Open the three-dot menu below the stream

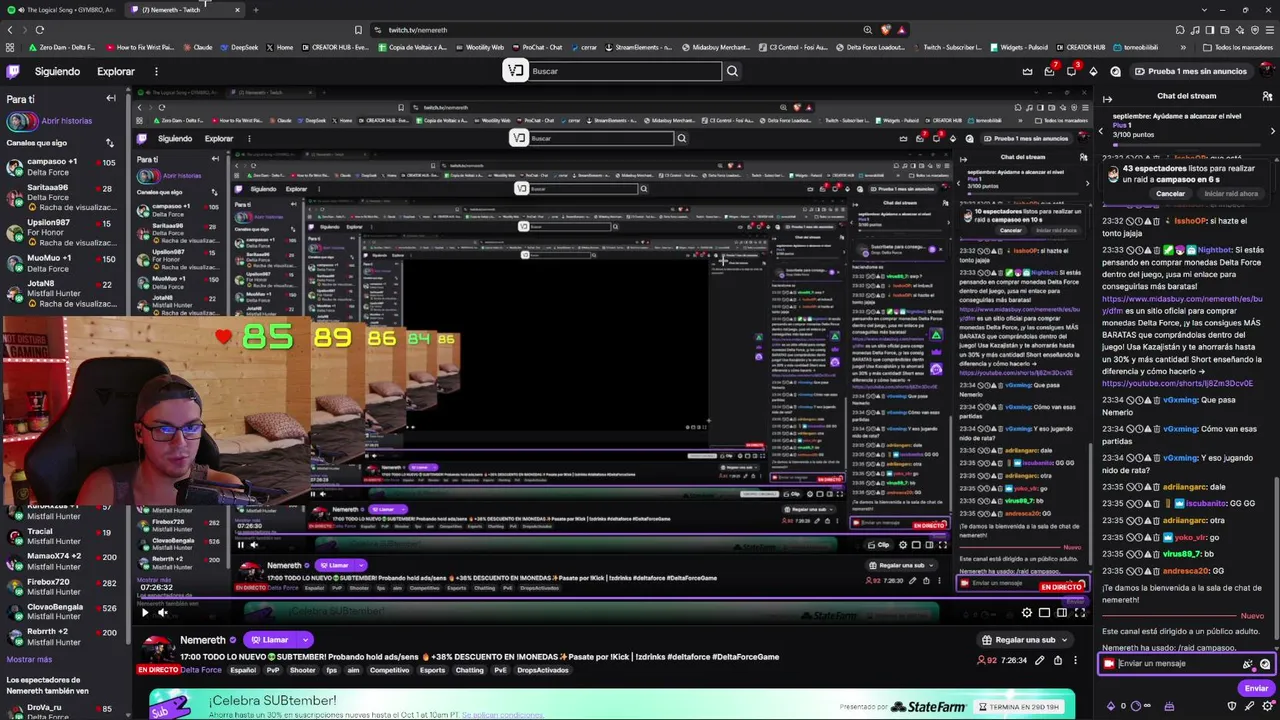click(1075, 660)
